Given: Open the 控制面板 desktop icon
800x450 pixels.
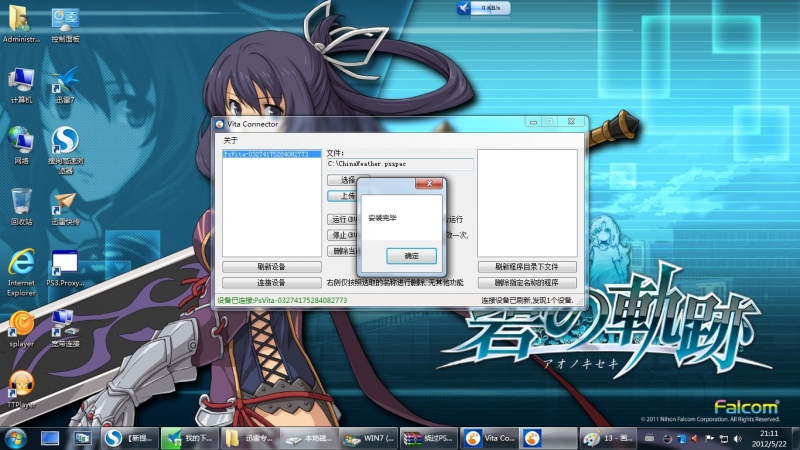Looking at the screenshot, I should point(65,23).
